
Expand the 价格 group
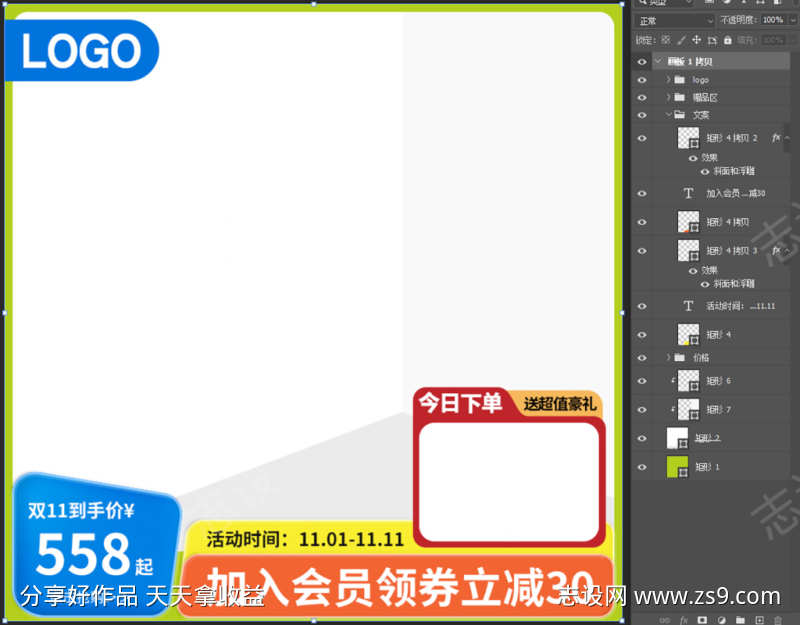668,357
